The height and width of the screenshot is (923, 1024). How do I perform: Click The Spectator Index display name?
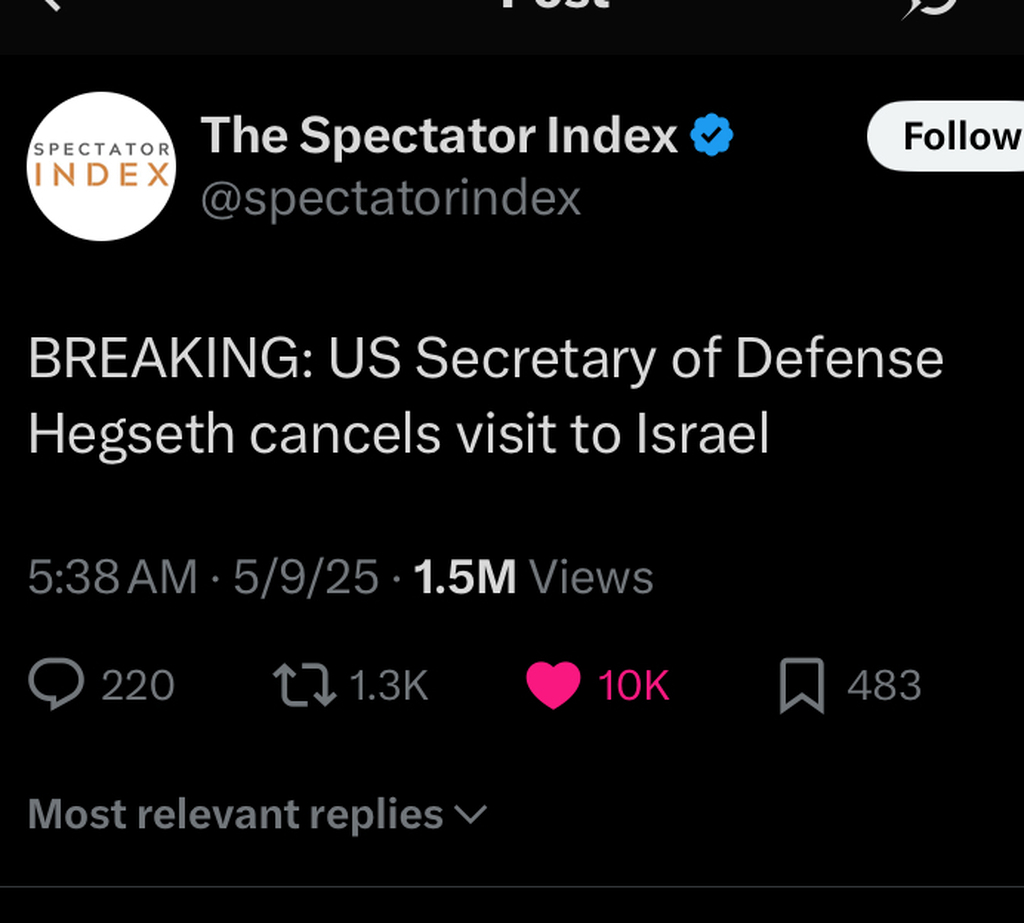[x=439, y=136]
